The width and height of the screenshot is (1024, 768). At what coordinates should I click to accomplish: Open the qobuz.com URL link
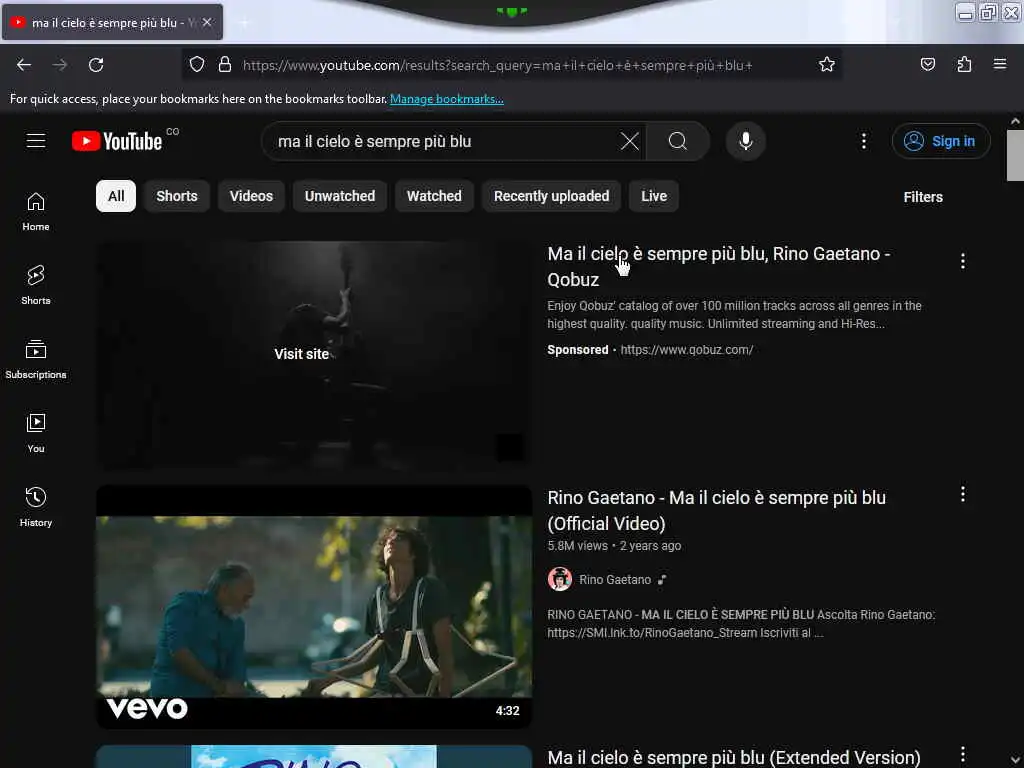pyautogui.click(x=686, y=350)
